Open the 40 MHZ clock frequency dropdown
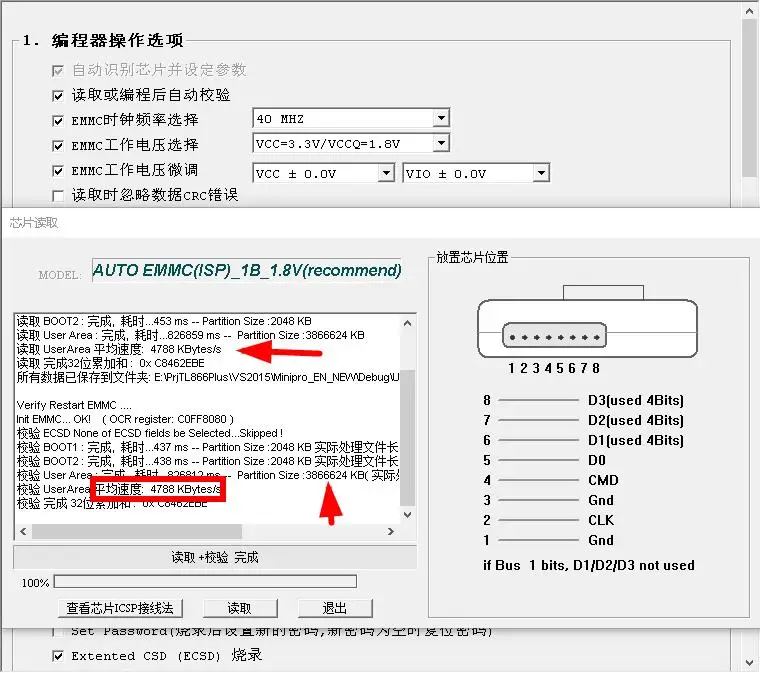 tap(441, 118)
